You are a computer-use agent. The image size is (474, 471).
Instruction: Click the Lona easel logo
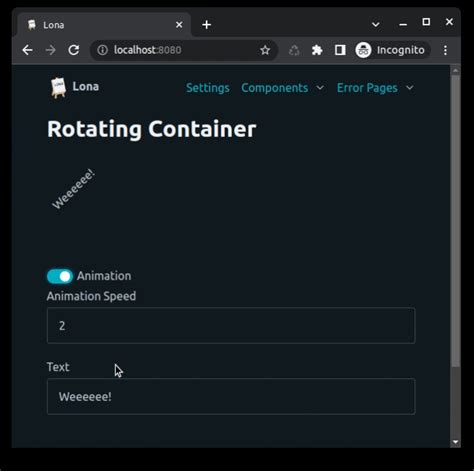click(x=58, y=88)
